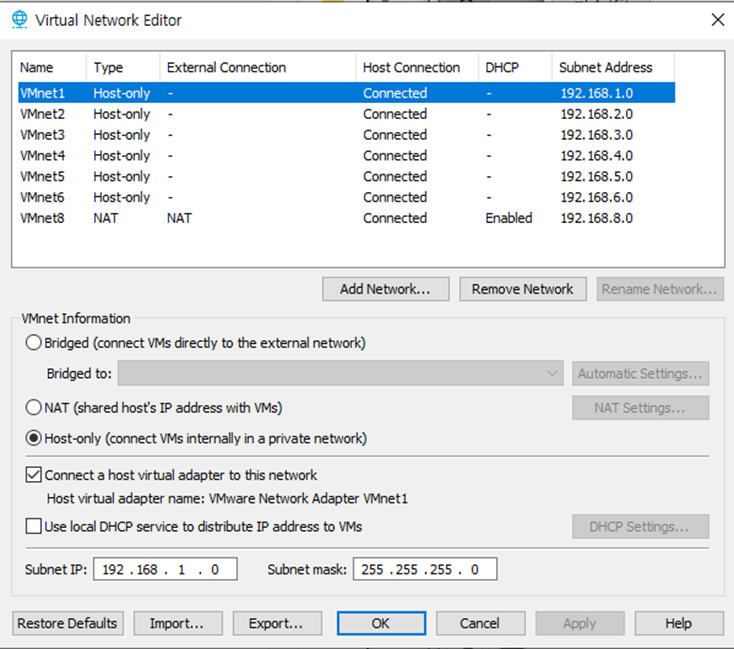Click the Export button
The image size is (734, 649).
[277, 623]
